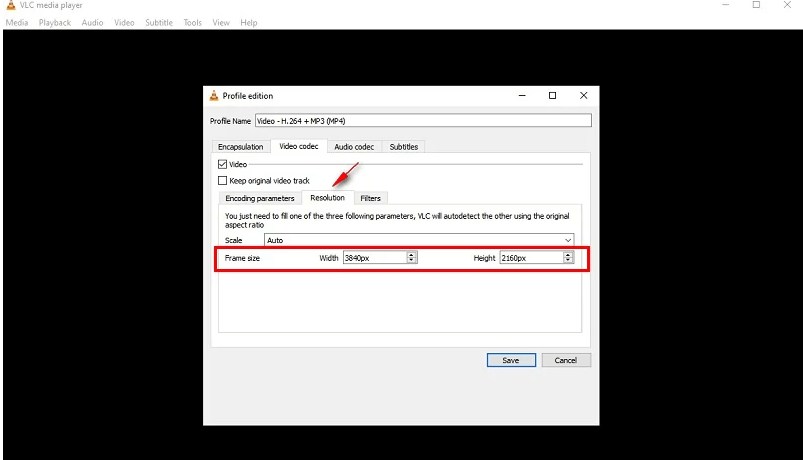
Task: Open the Tools menu
Action: pos(193,23)
